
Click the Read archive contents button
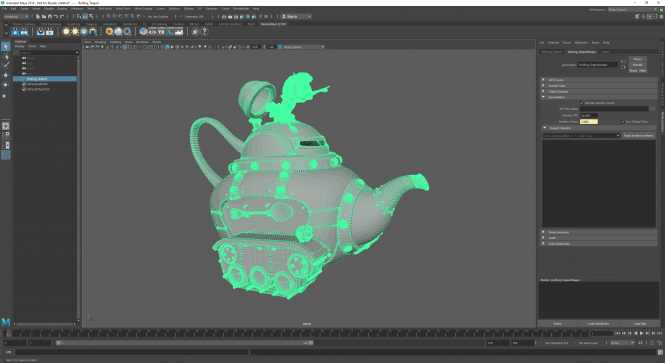(638, 136)
